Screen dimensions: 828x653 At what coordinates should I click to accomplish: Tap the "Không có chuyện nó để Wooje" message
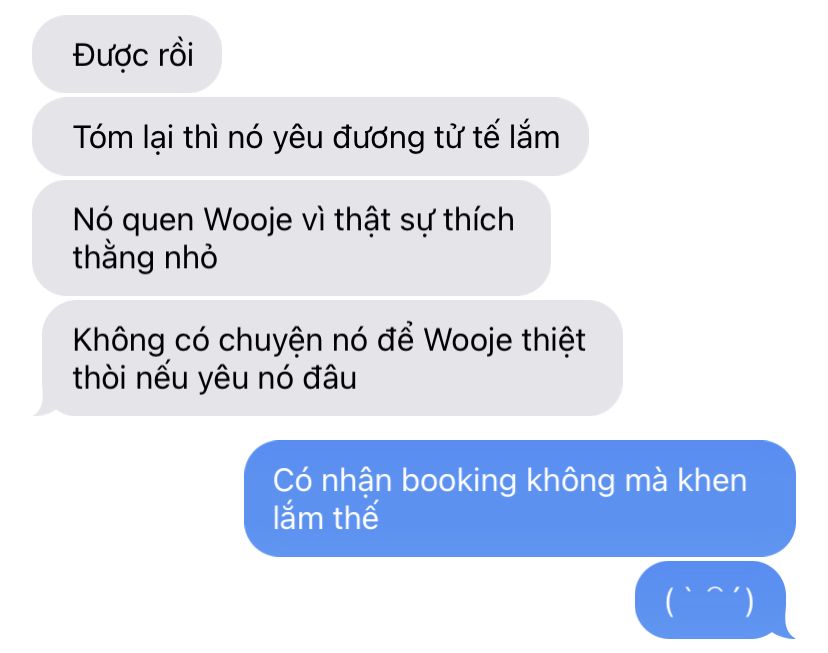point(332,358)
